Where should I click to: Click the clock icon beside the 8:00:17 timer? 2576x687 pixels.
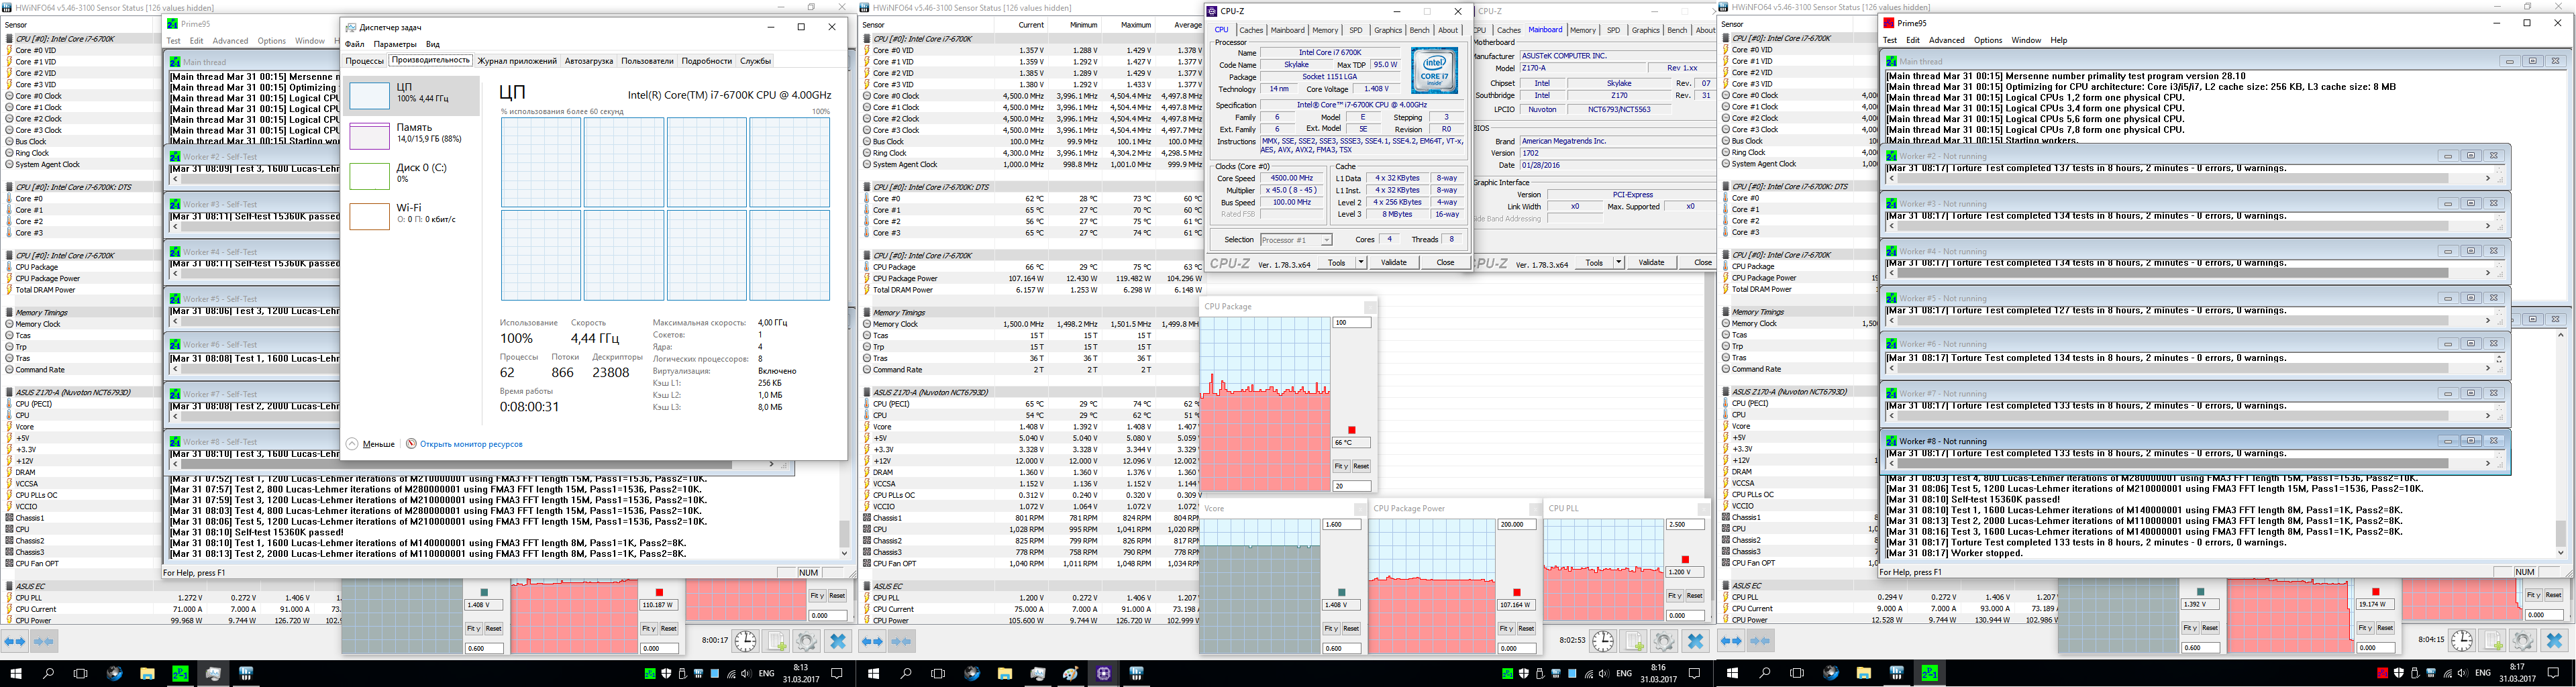pos(746,641)
